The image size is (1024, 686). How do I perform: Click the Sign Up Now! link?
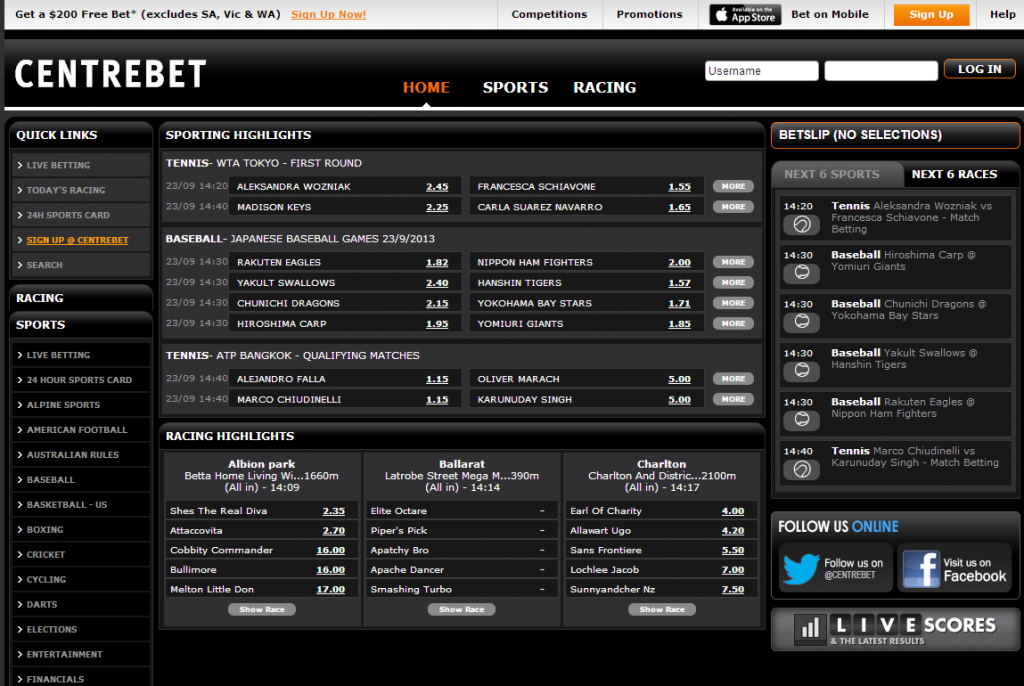pyautogui.click(x=328, y=14)
